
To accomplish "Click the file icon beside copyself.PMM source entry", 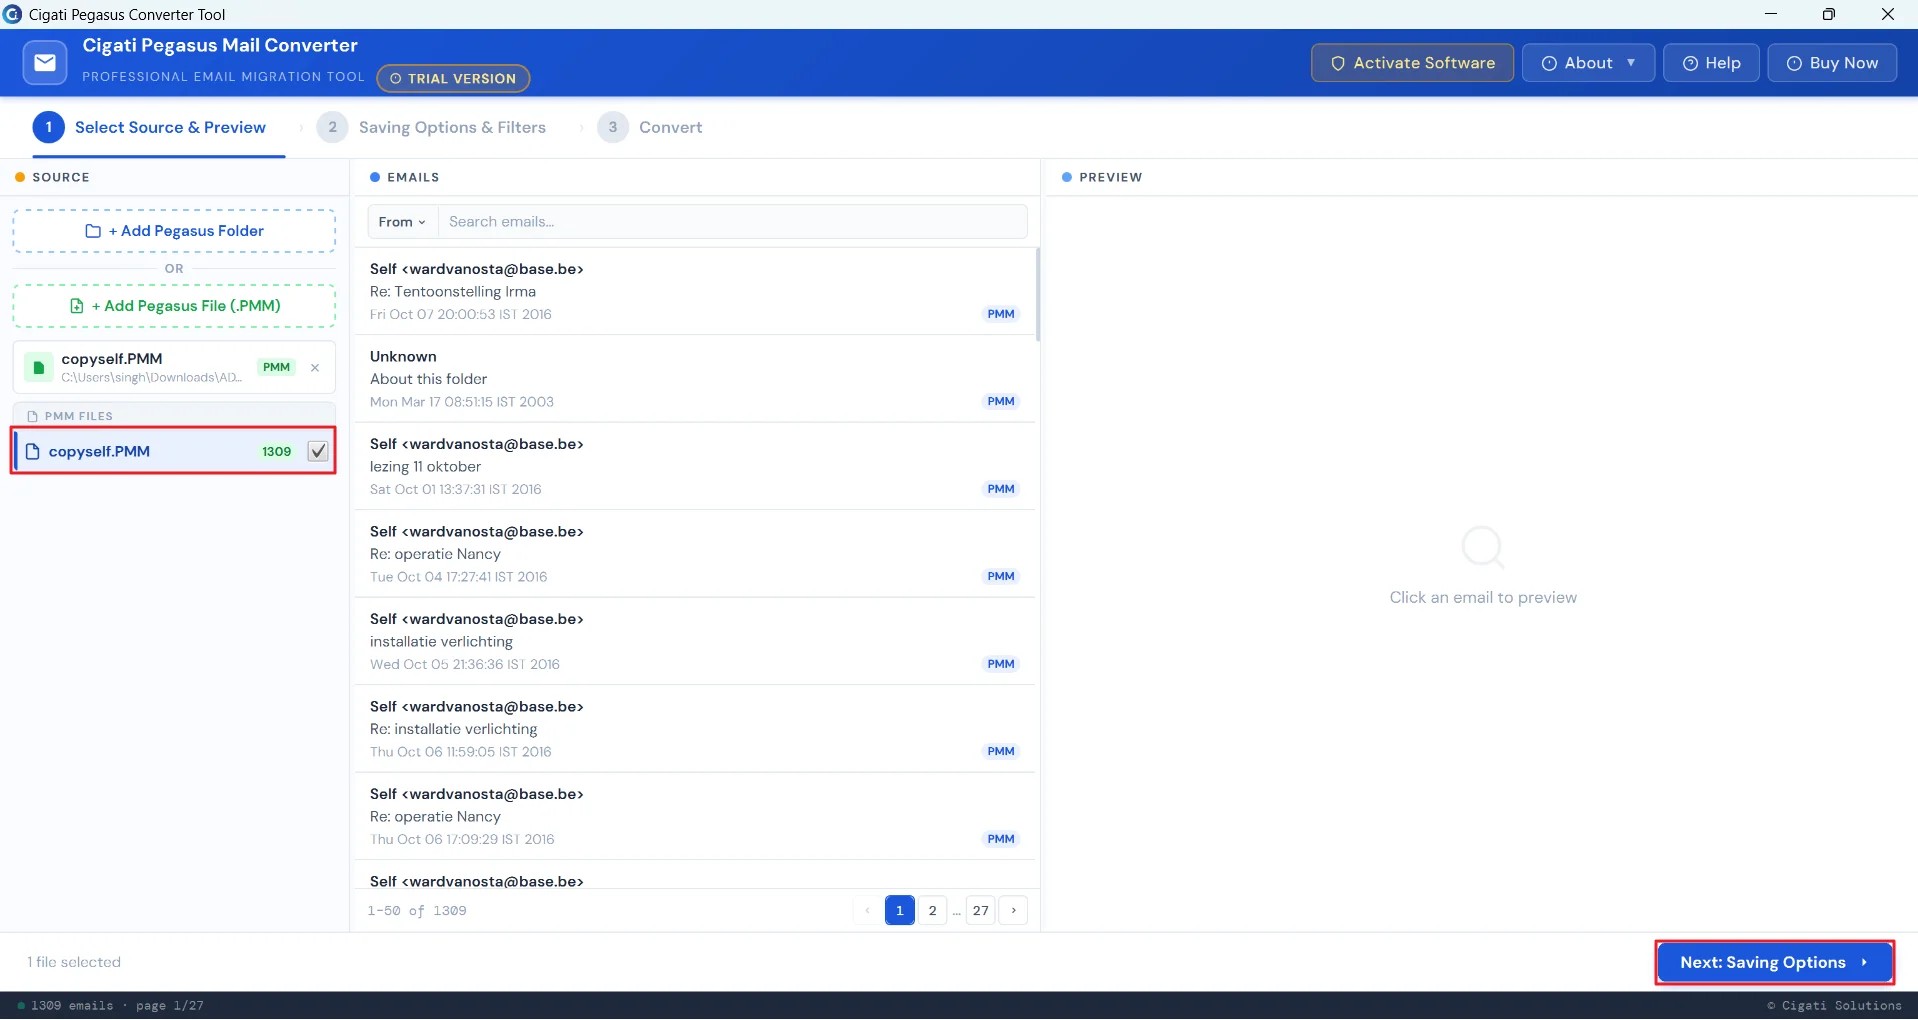I will coord(38,367).
